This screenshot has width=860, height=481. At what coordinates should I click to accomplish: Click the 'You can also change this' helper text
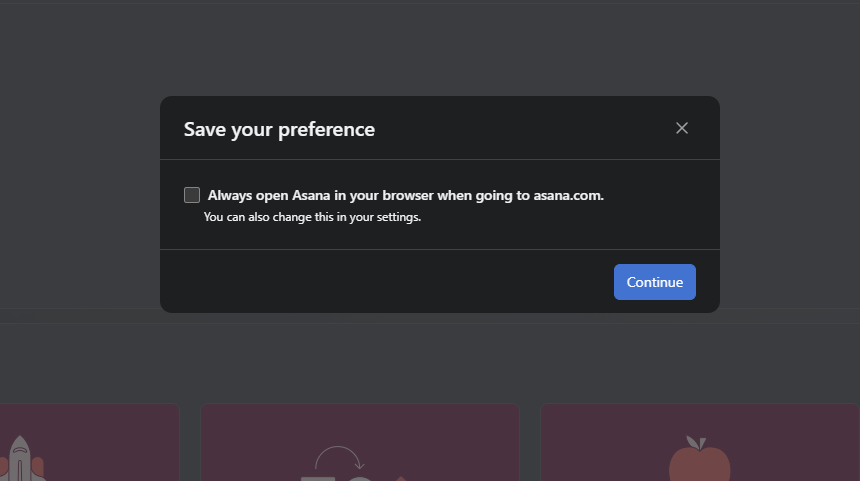(x=312, y=217)
